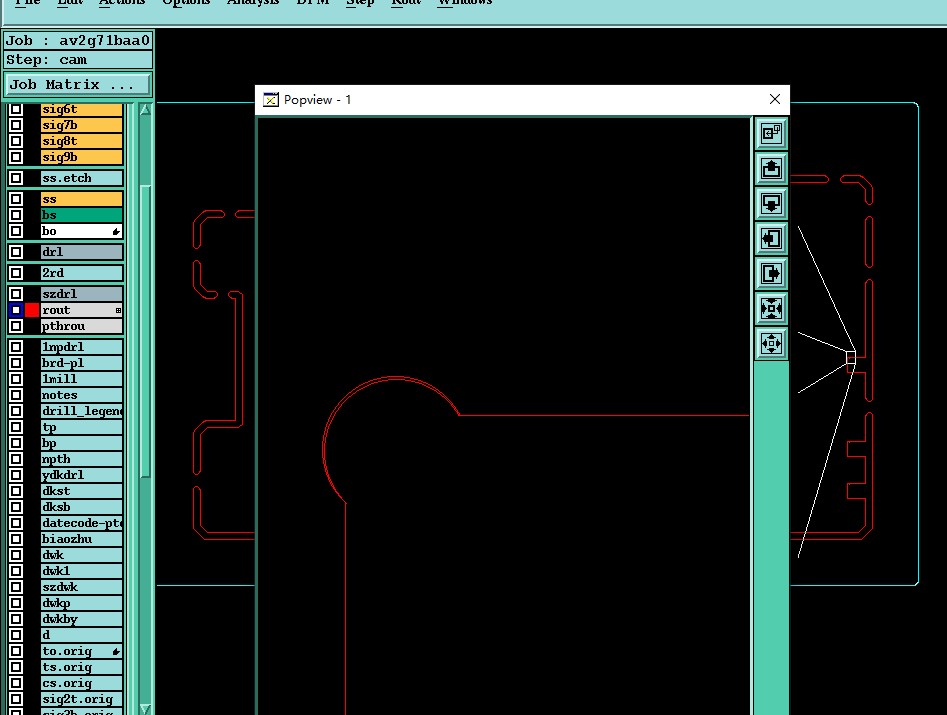Click the hand marker icon on the bo layer
The height and width of the screenshot is (715, 947).
(x=116, y=231)
